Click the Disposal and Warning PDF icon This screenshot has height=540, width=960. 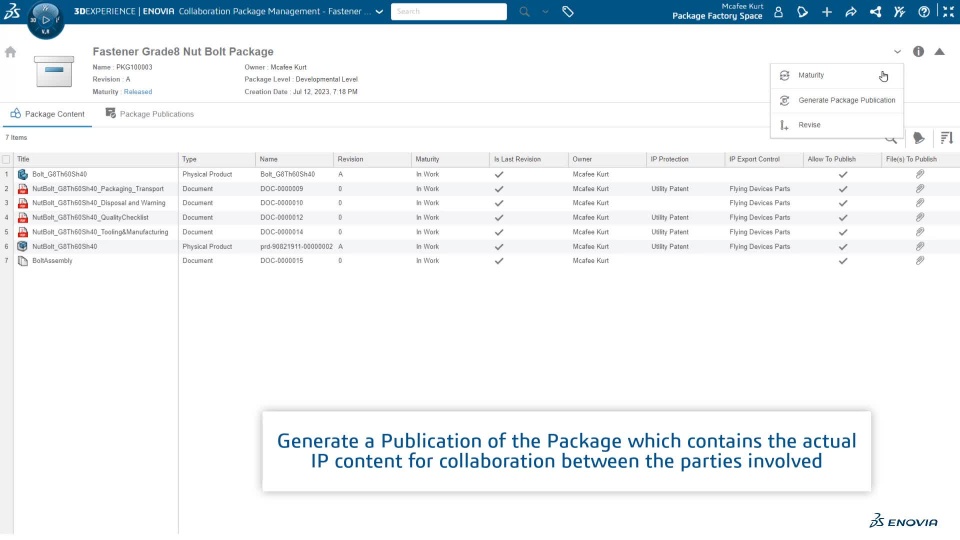coord(23,203)
